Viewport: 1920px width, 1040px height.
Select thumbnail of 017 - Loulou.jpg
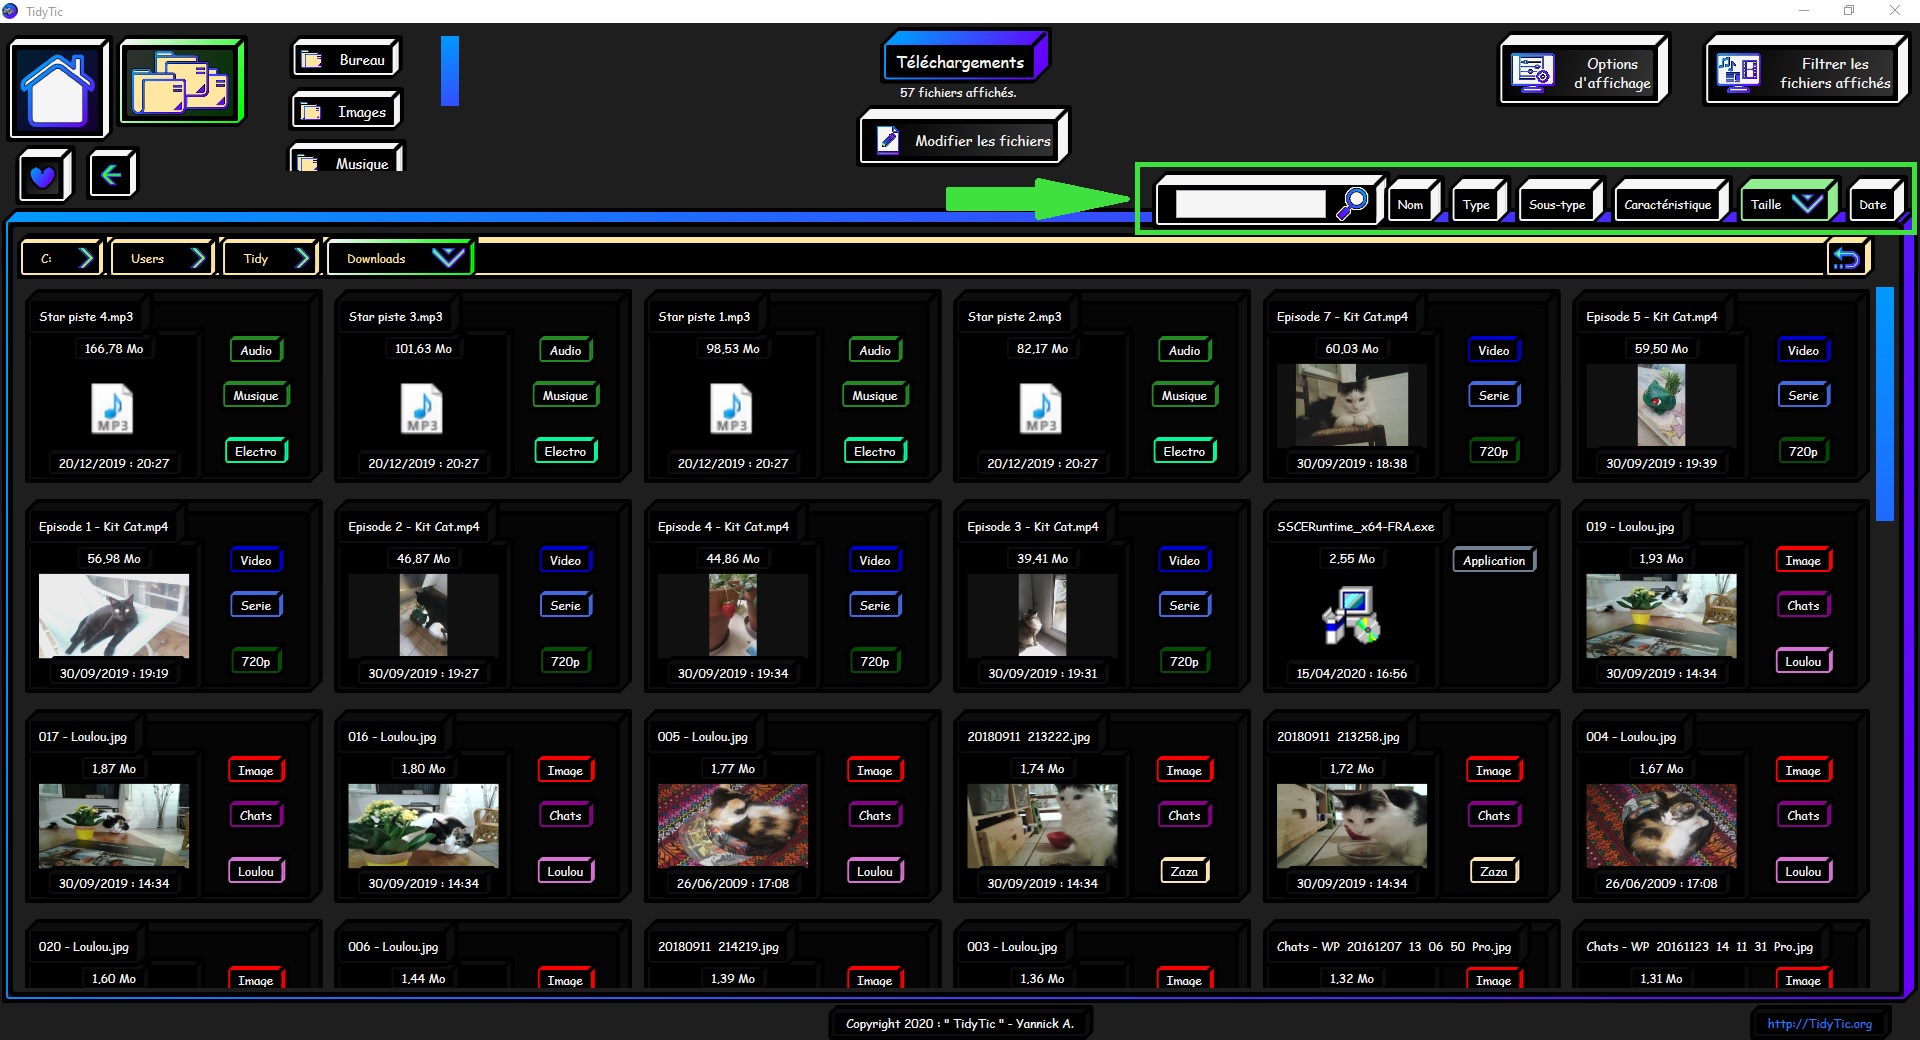click(x=113, y=825)
